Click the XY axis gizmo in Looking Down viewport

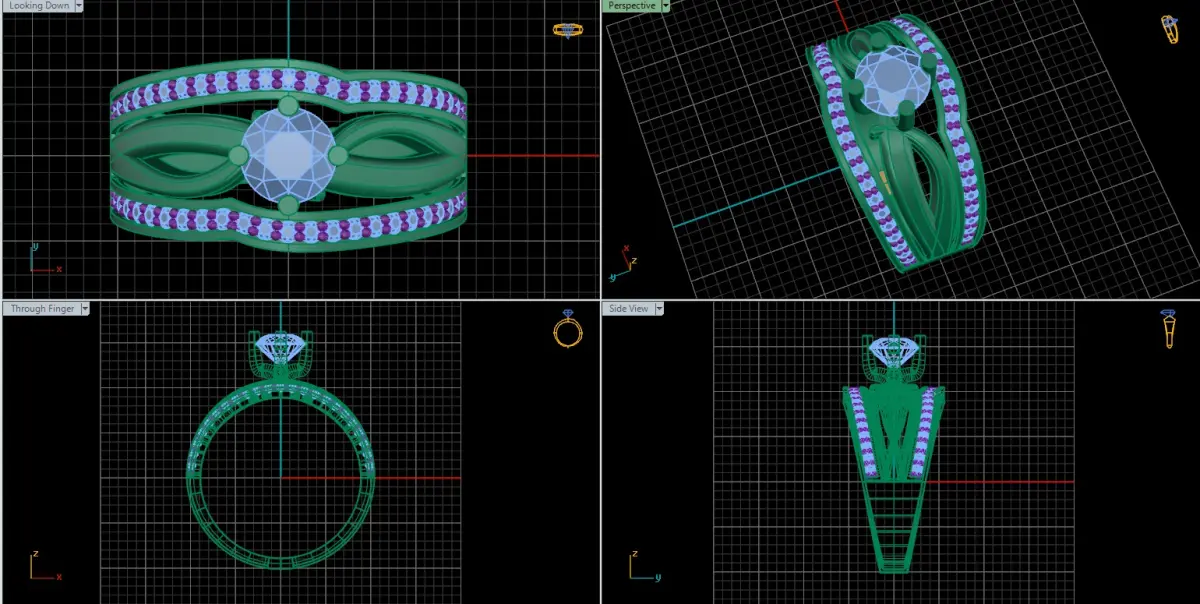(44, 256)
